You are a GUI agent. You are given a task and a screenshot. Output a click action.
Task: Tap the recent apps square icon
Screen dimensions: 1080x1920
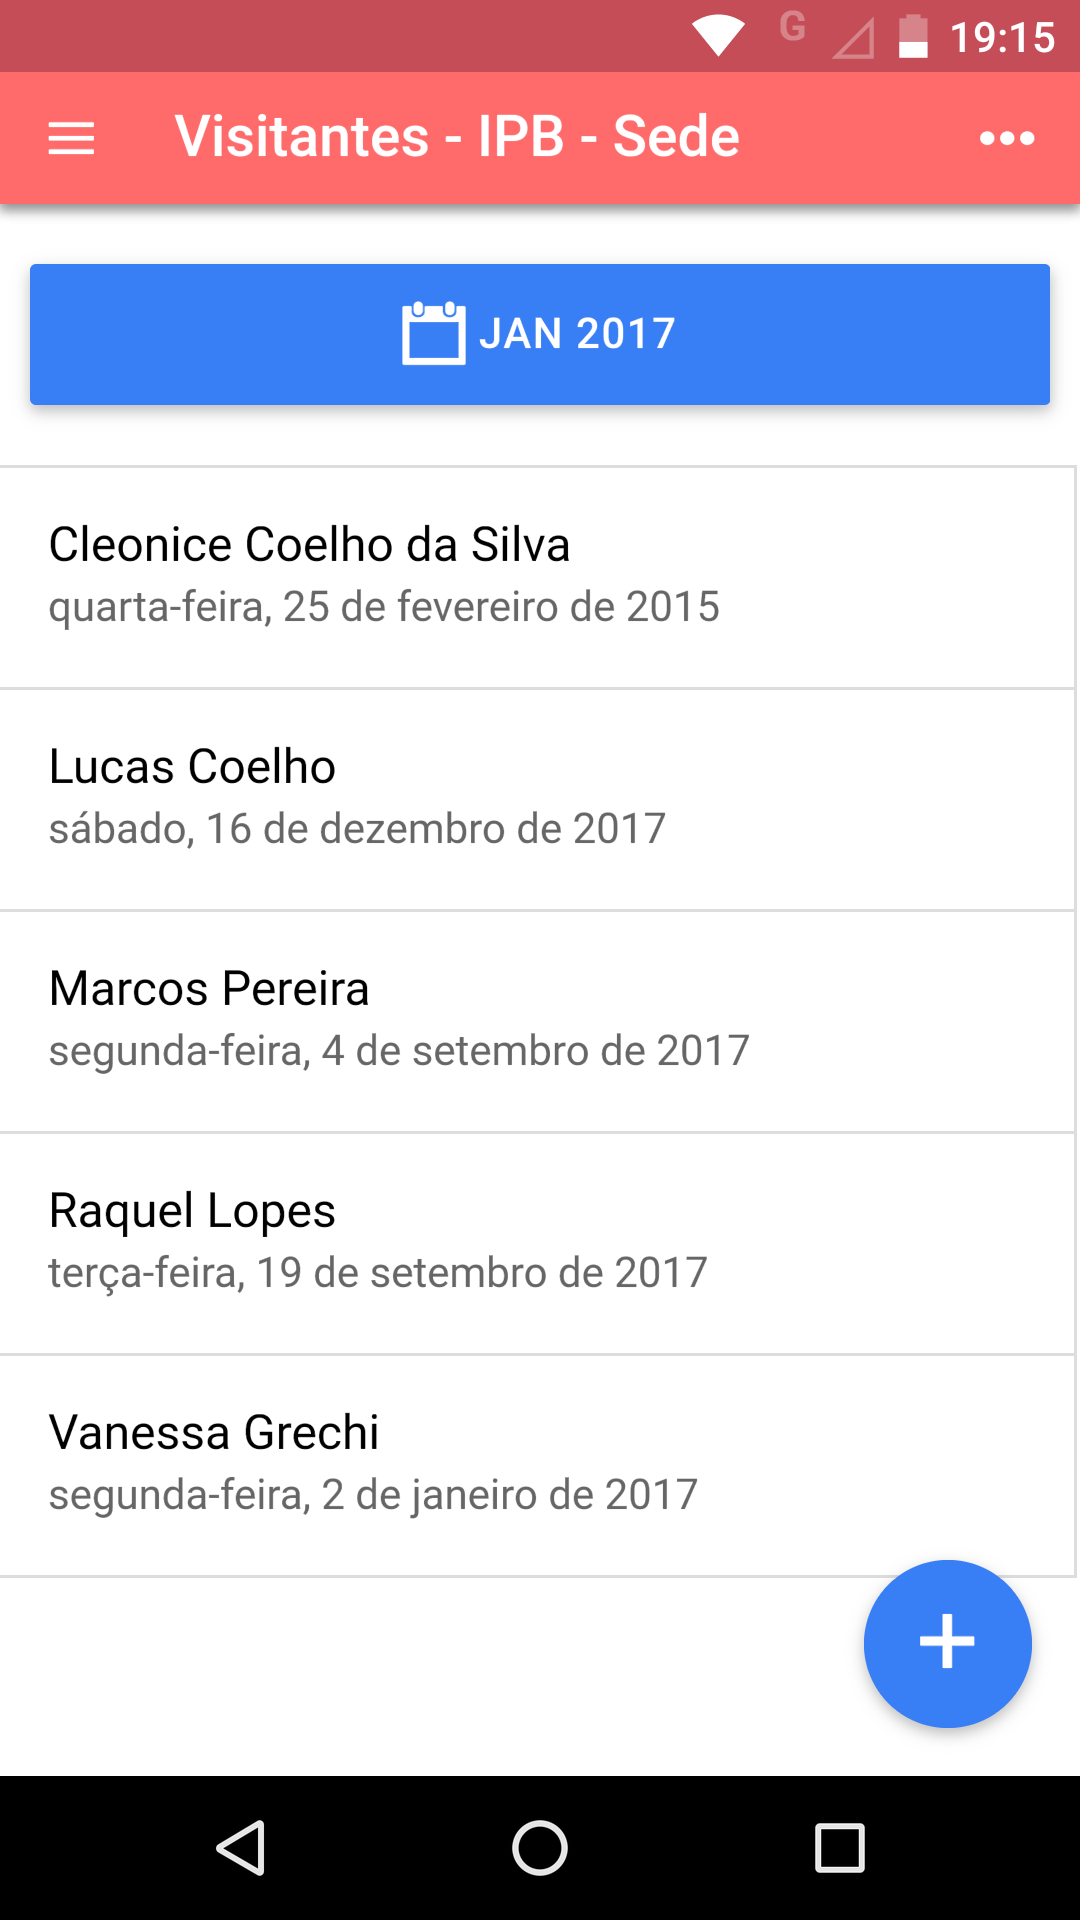click(840, 1847)
